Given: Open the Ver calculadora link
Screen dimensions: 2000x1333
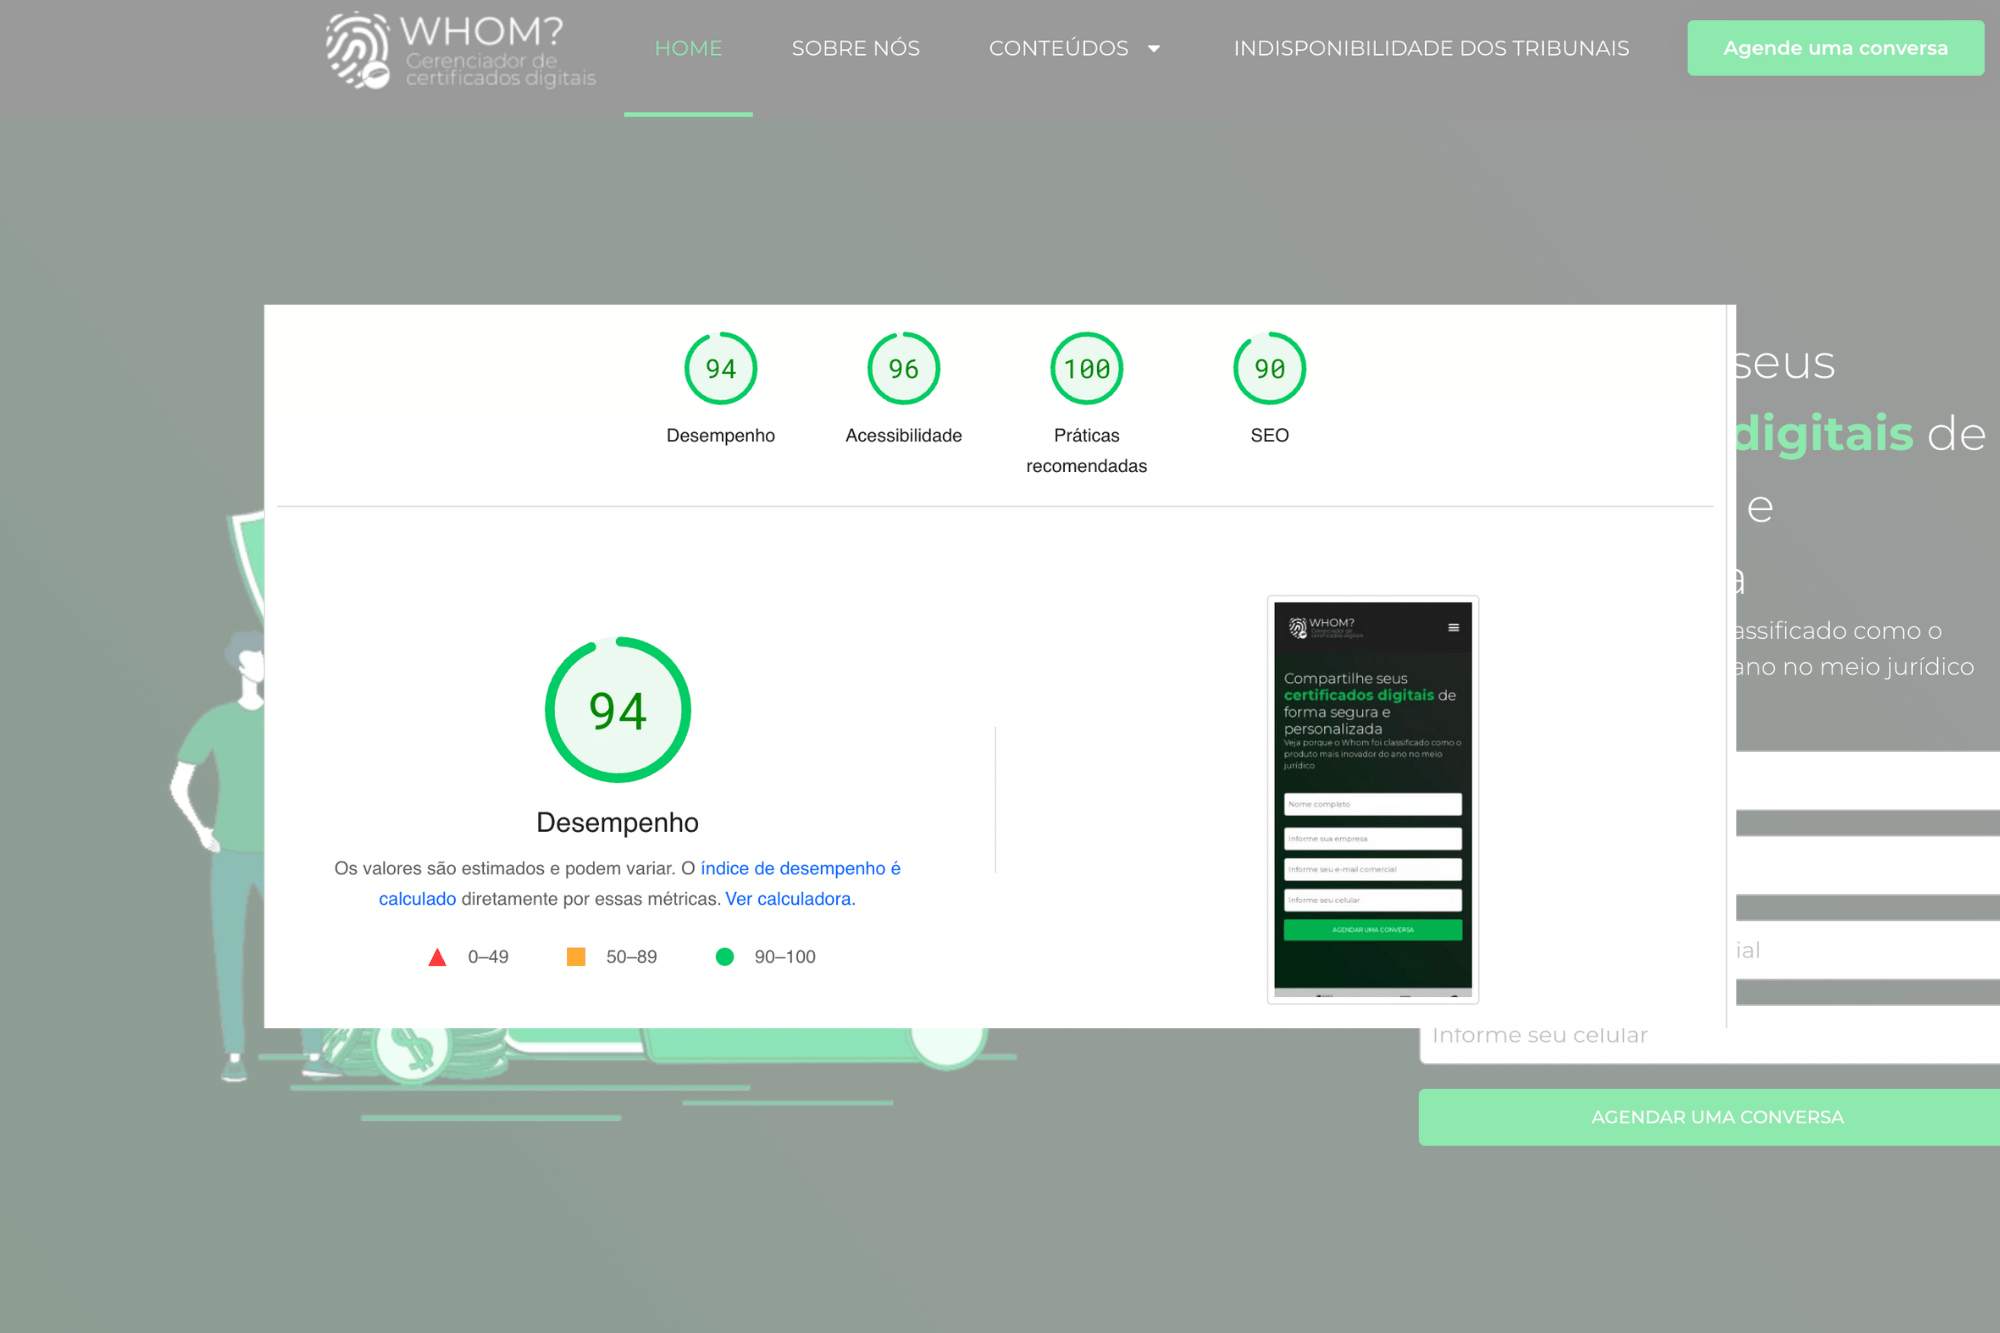Looking at the screenshot, I should [x=790, y=899].
